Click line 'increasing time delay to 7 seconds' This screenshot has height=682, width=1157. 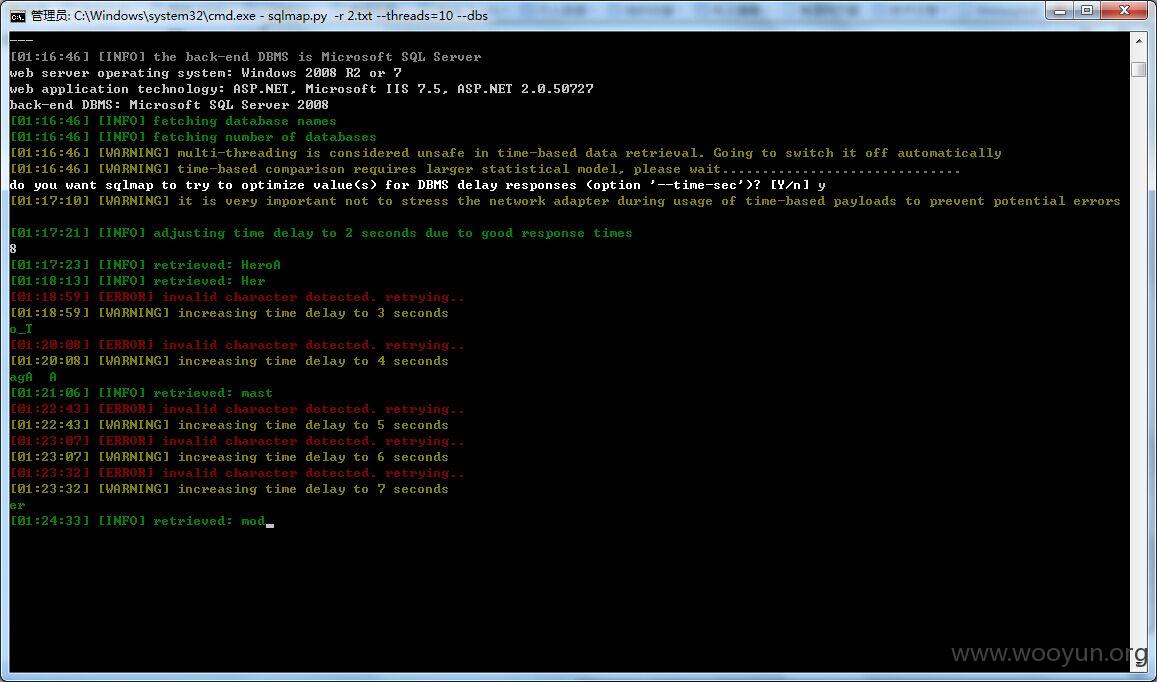[x=229, y=489]
